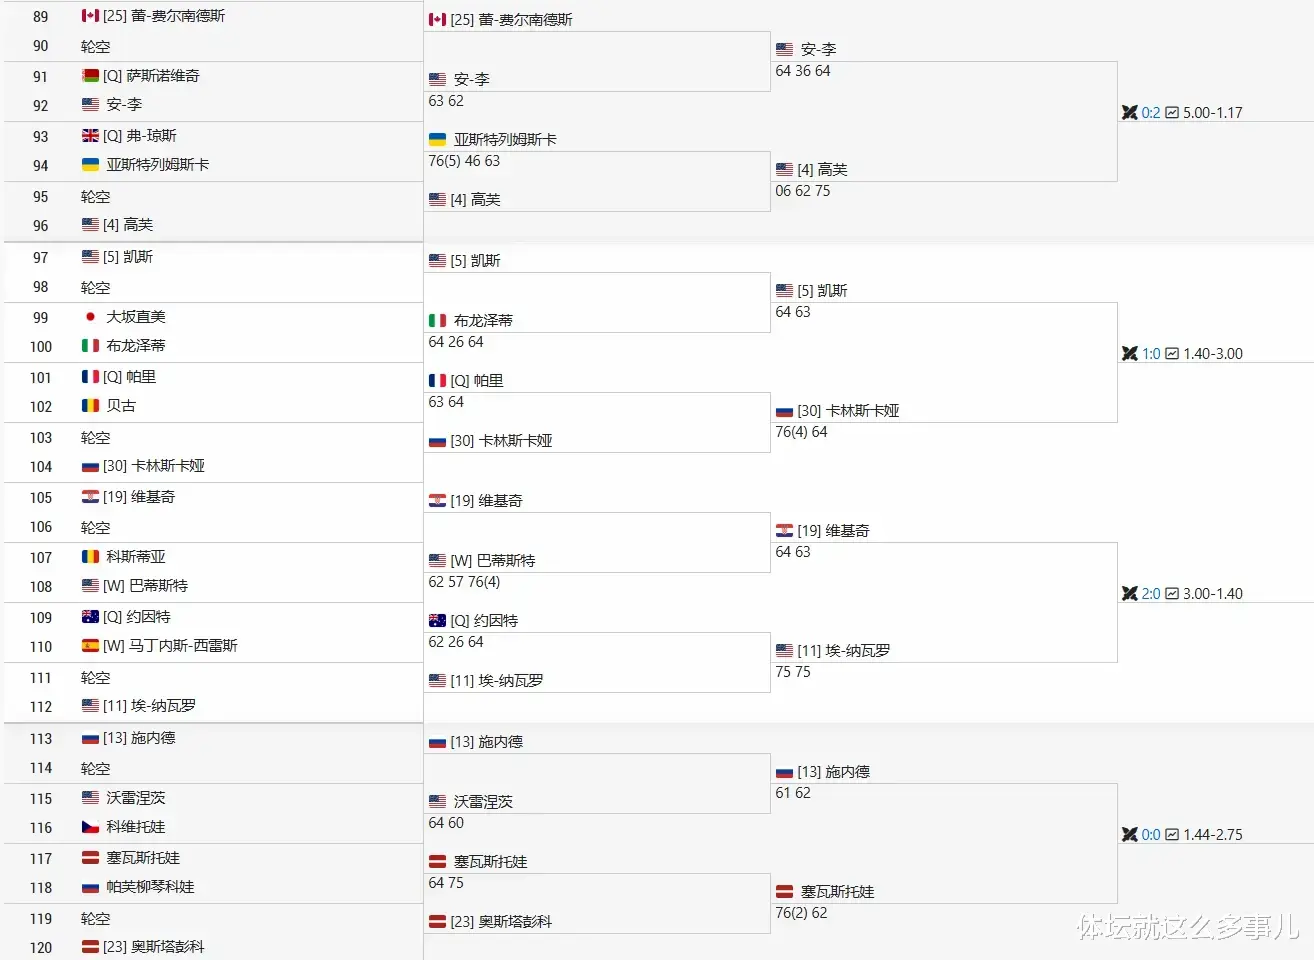Open the 0:0 head-to-head record link
Screen dimensions: 1314x960
pyautogui.click(x=1151, y=835)
